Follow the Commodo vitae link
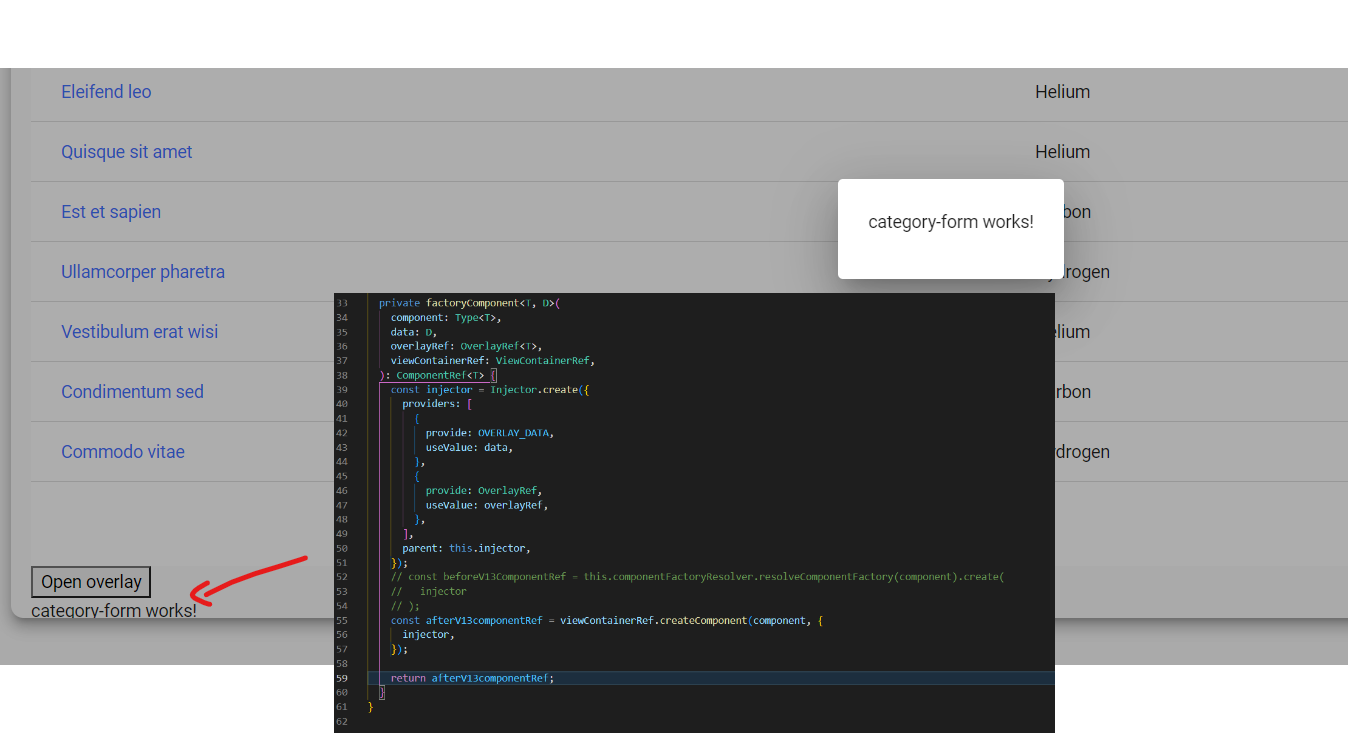1348x733 pixels. pyautogui.click(x=123, y=452)
